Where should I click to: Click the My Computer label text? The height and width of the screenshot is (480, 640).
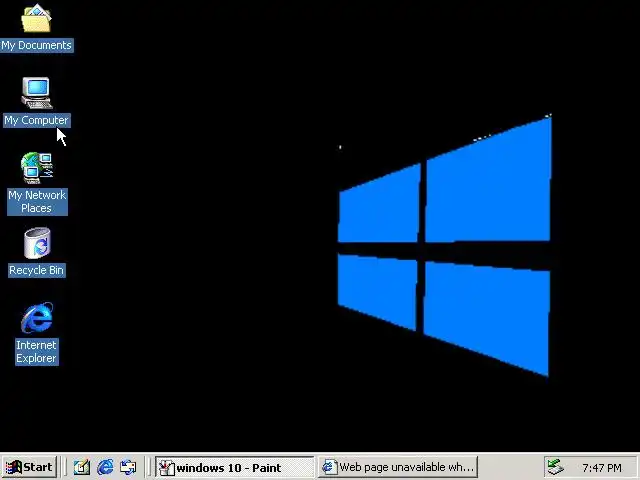[x=37, y=120]
